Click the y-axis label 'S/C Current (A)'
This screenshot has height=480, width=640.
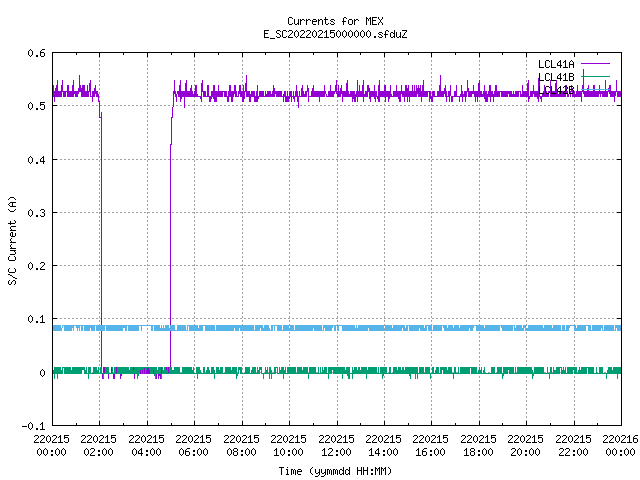pyautogui.click(x=12, y=240)
